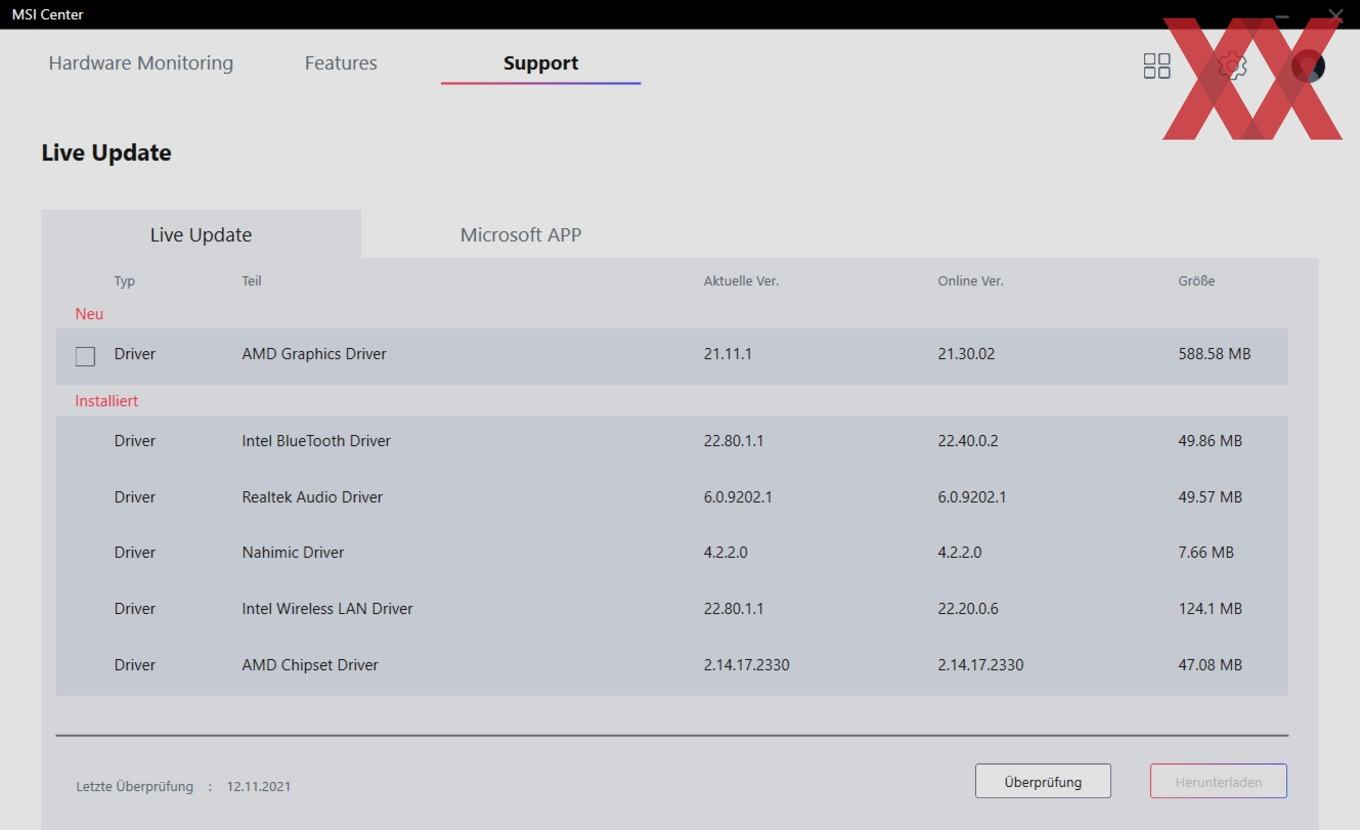The width and height of the screenshot is (1360, 830).
Task: Click the online version 21.30.02
Action: click(966, 354)
